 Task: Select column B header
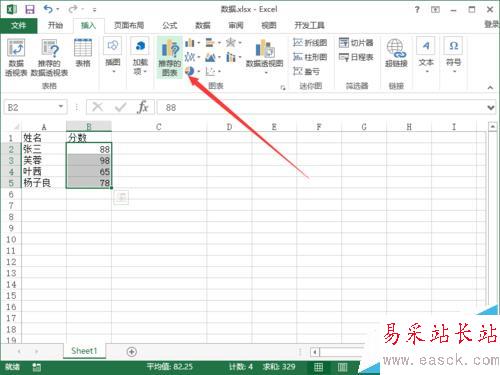click(x=89, y=127)
